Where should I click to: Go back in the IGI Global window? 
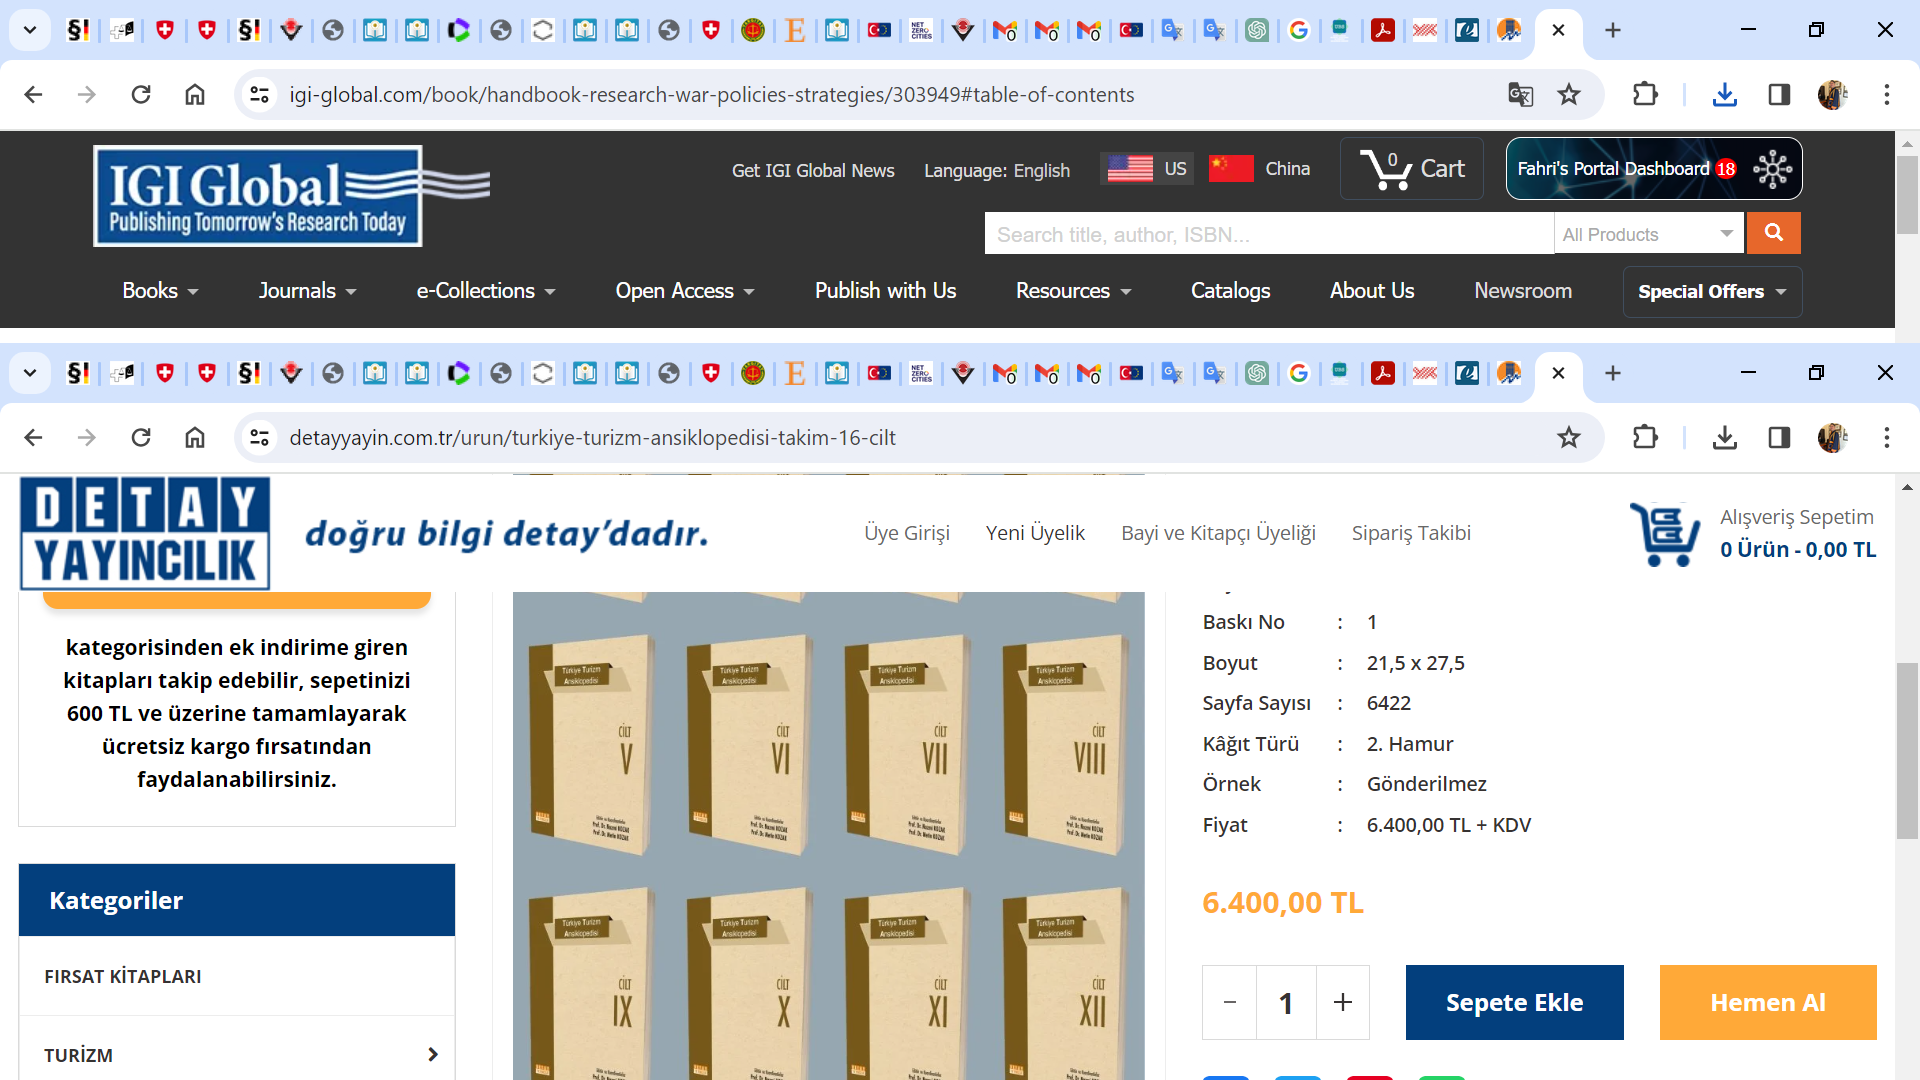(x=33, y=94)
